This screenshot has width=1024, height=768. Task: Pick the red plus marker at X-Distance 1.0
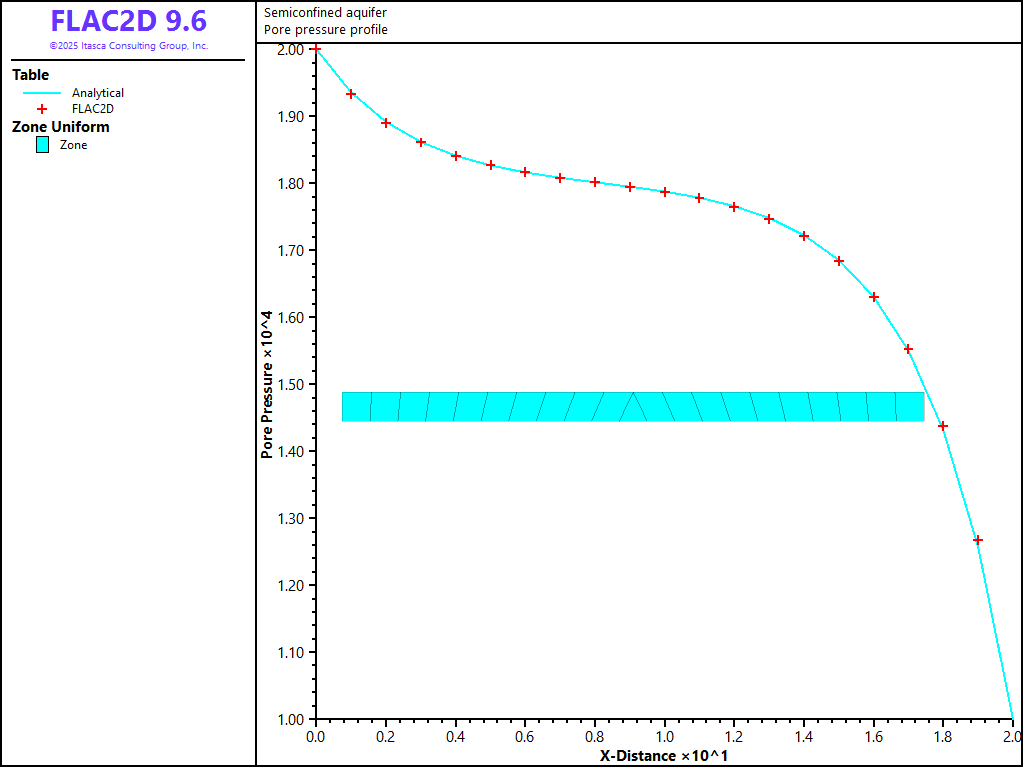click(665, 192)
